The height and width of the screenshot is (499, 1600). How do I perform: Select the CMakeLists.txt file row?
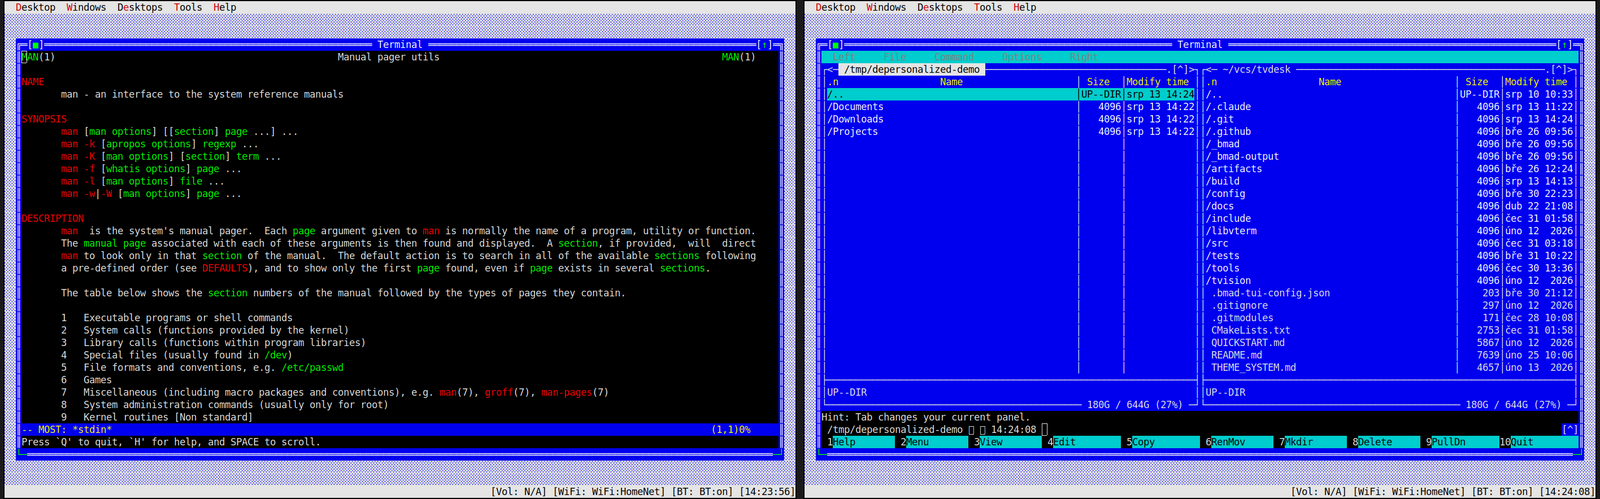1389,330
